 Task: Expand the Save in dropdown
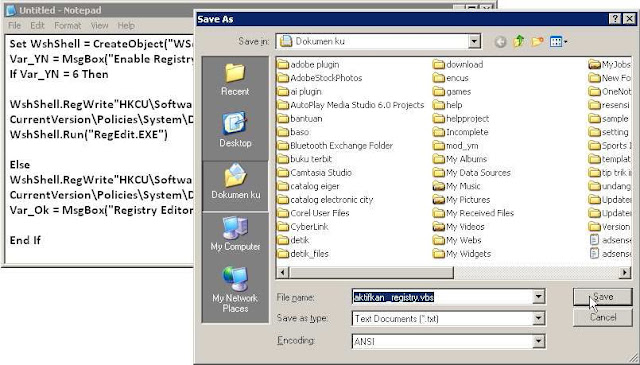coord(474,41)
